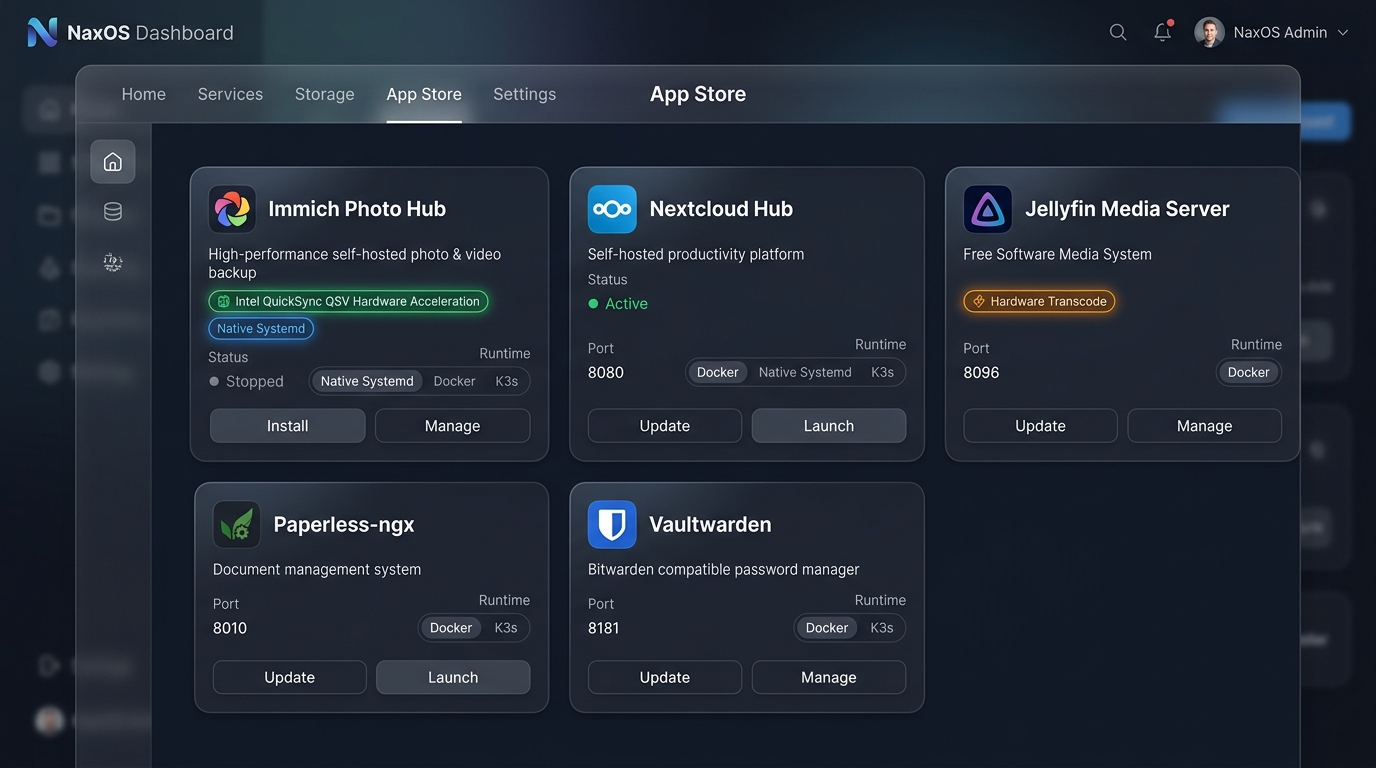Image resolution: width=1376 pixels, height=768 pixels.
Task: Select the App Store tab
Action: coord(424,94)
